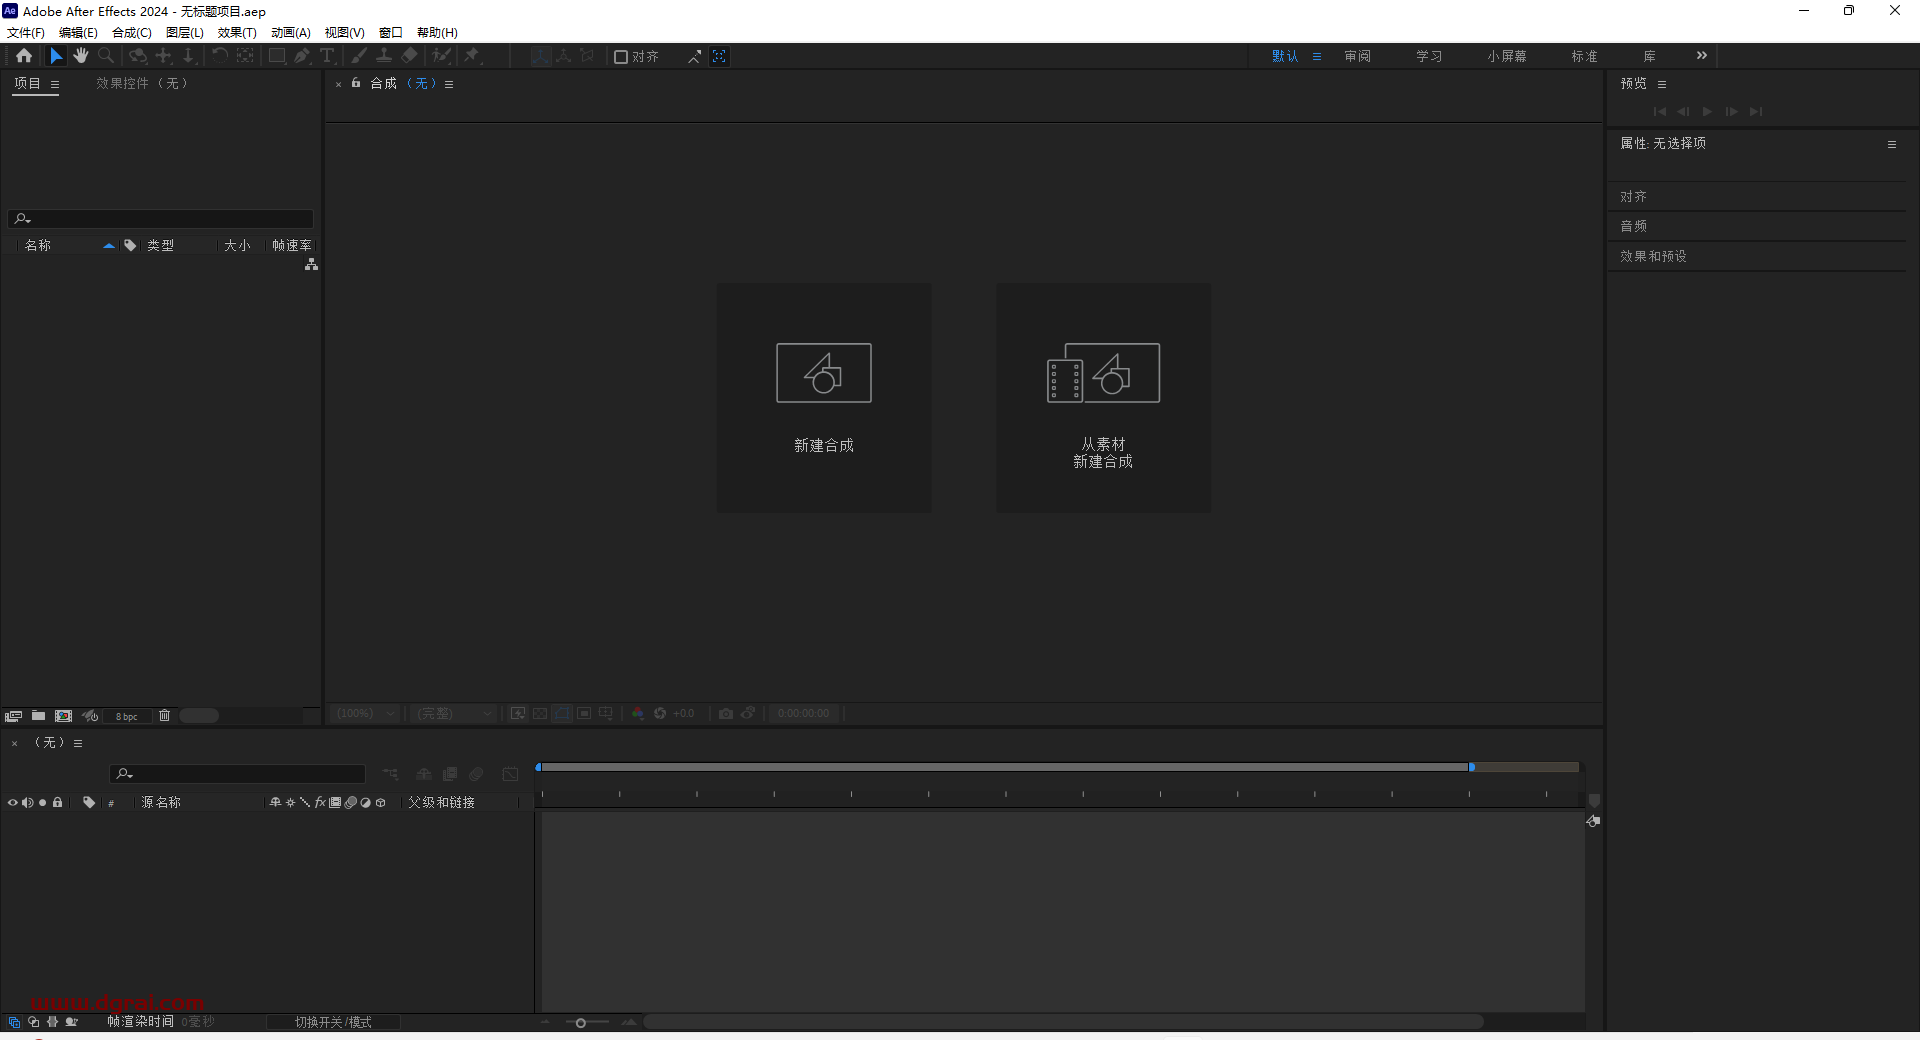The height and width of the screenshot is (1040, 1920).
Task: Open the timeline (无) panel menu
Action: point(78,743)
